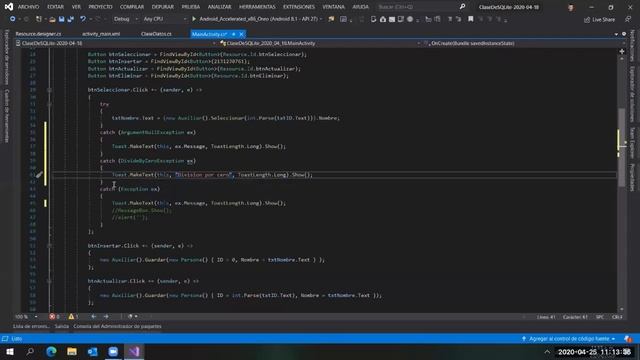640x360 pixels.
Task: Navigate to next issue arrow
Action: tap(106, 317)
